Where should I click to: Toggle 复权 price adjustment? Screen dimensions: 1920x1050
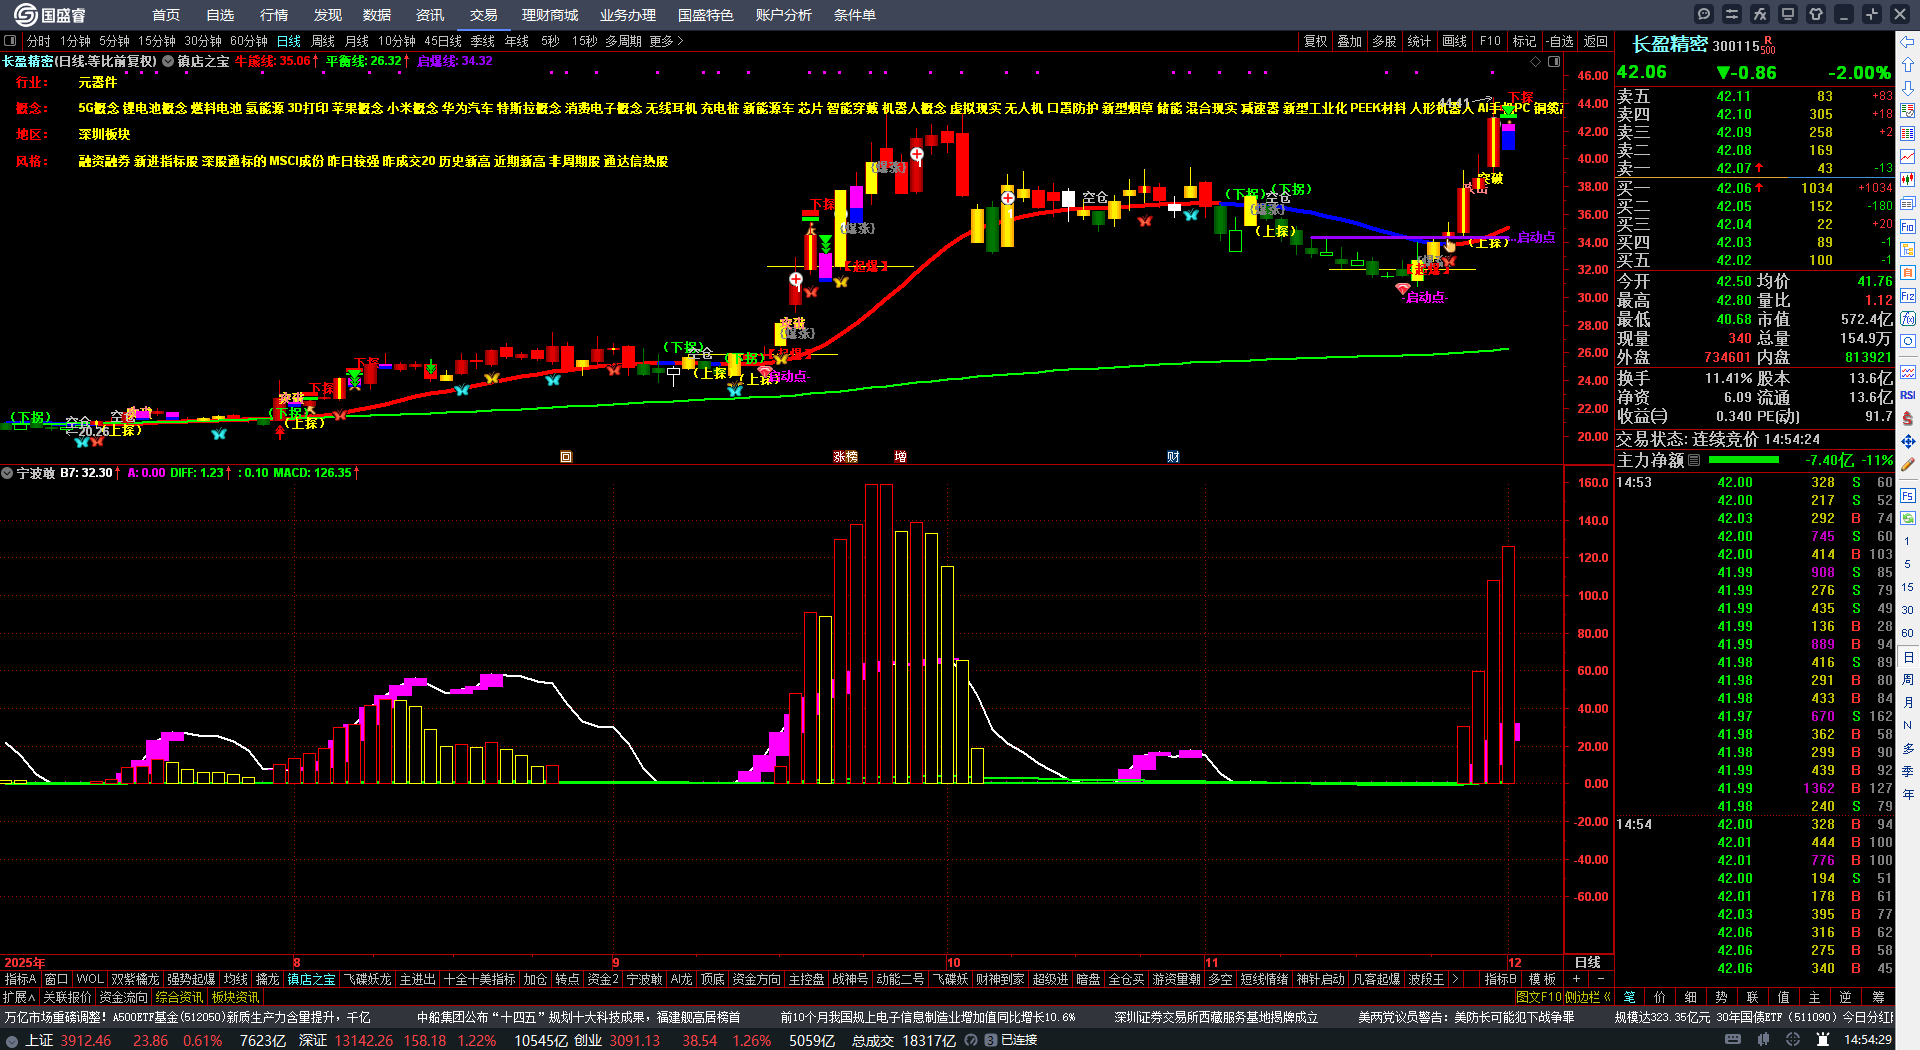tap(1315, 41)
